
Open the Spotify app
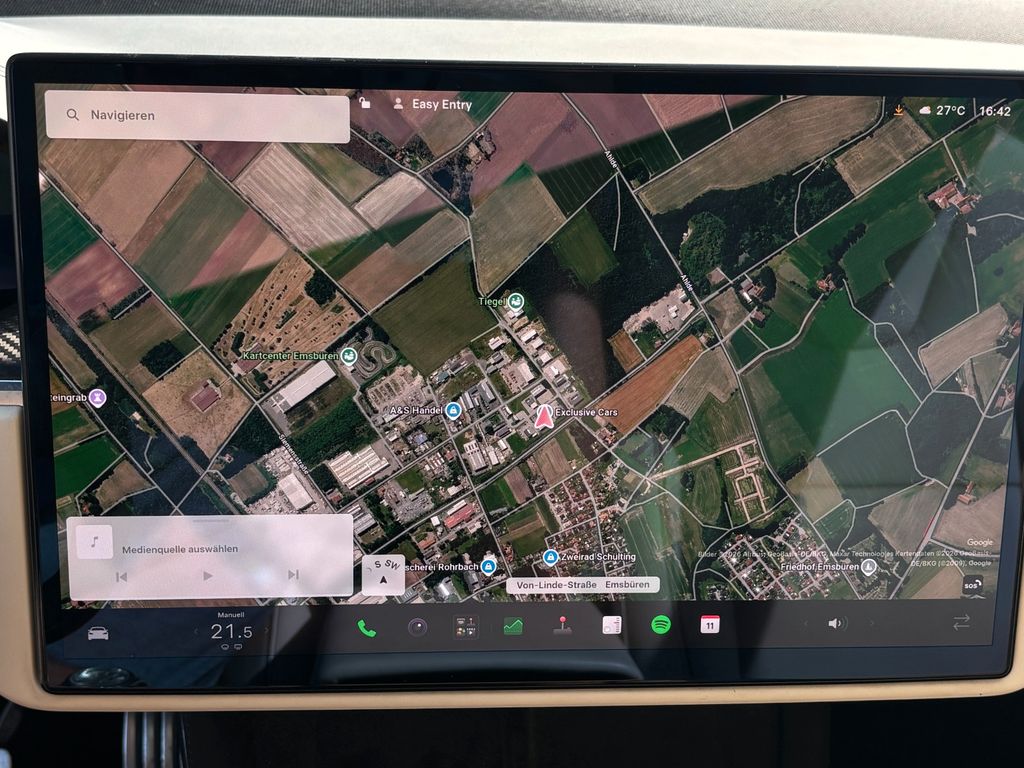[661, 625]
